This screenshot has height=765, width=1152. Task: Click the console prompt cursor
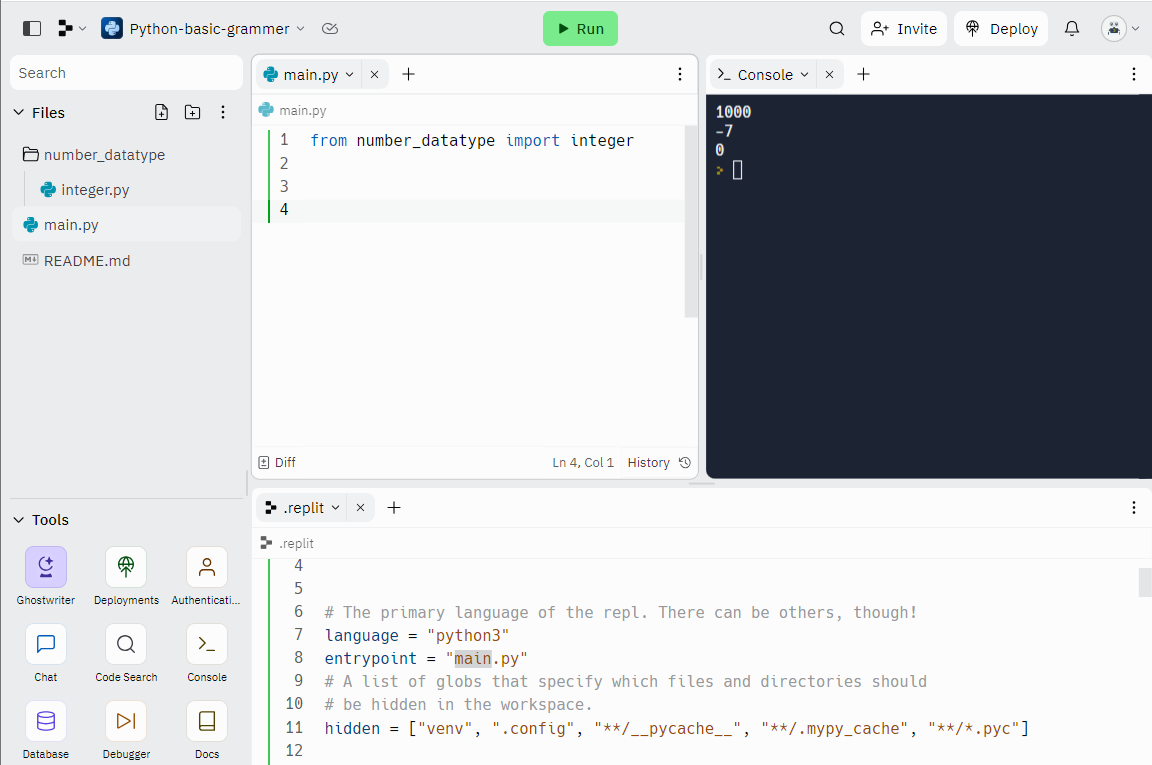(738, 170)
